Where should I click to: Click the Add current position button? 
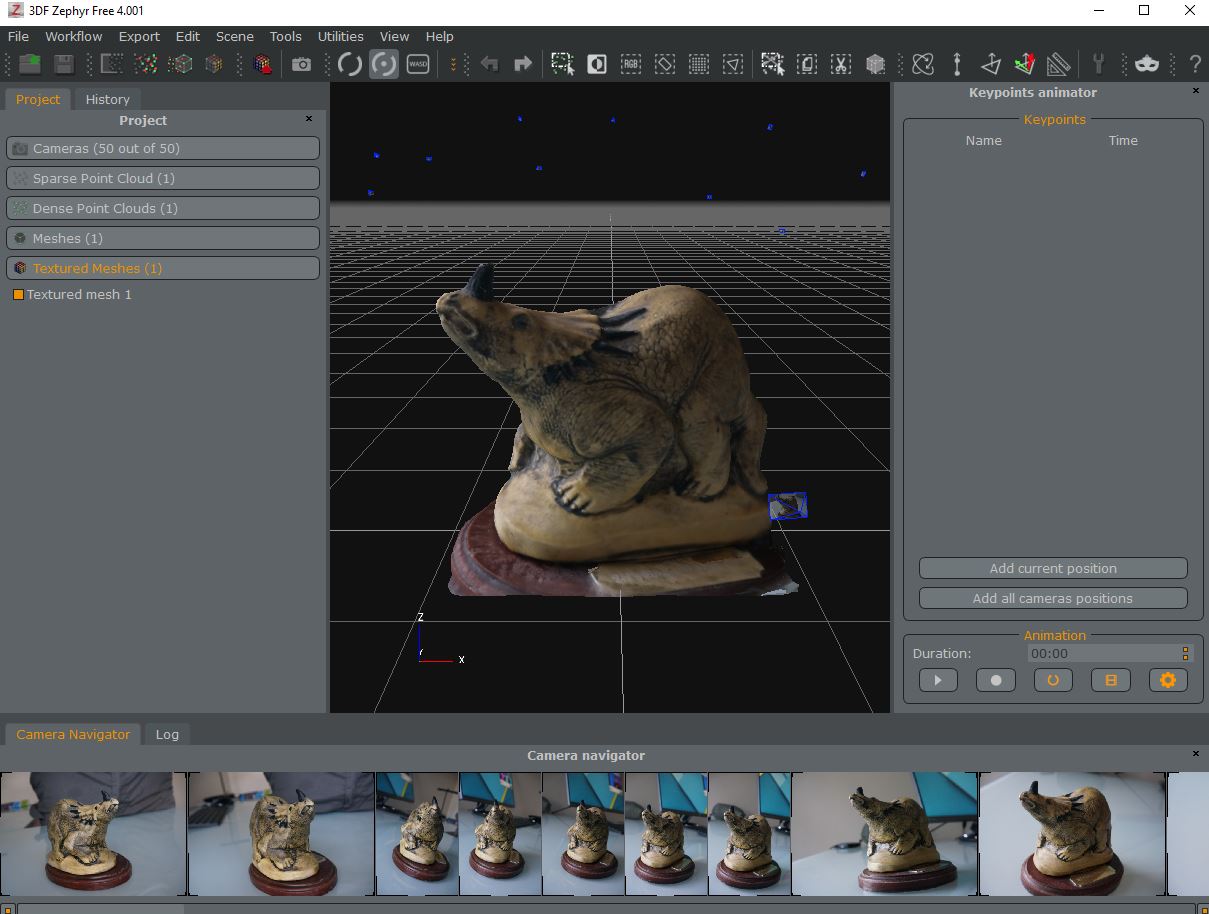pos(1053,568)
